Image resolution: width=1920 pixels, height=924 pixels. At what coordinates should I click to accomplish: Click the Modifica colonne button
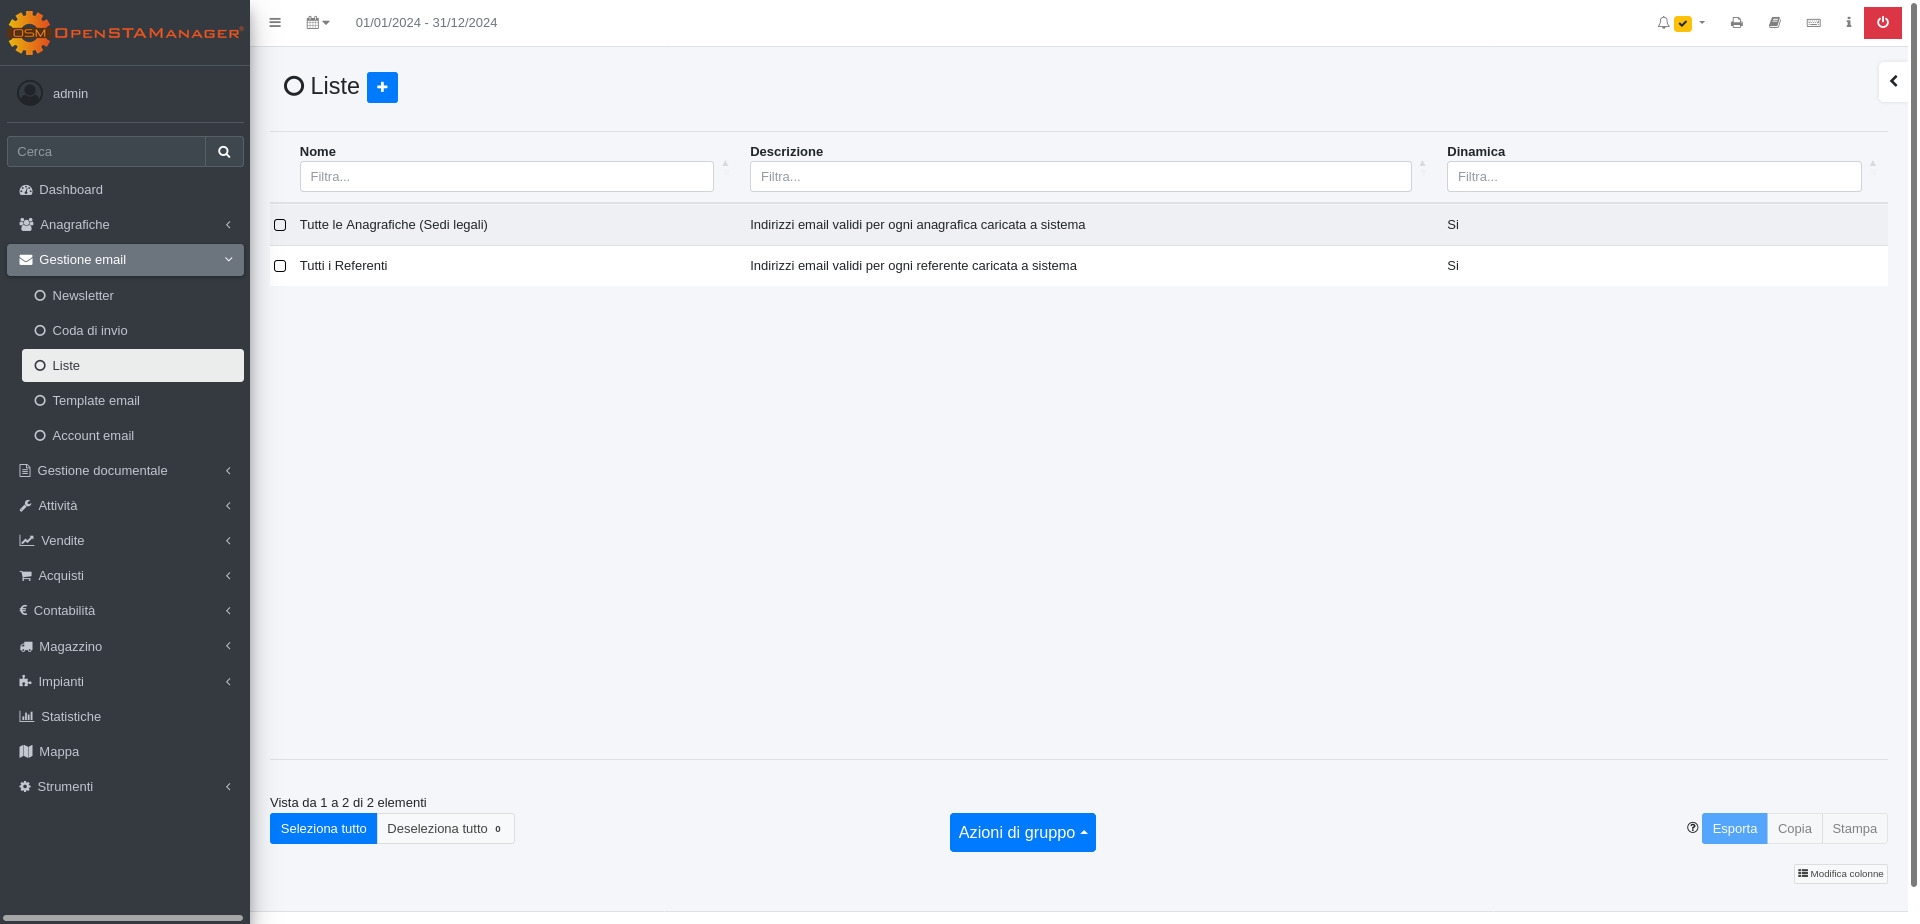[1840, 874]
